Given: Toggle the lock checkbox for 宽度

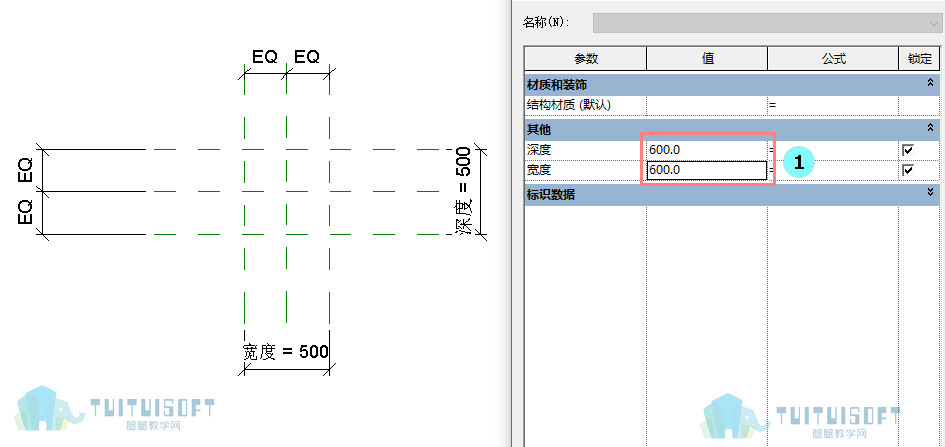Looking at the screenshot, I should 908,170.
